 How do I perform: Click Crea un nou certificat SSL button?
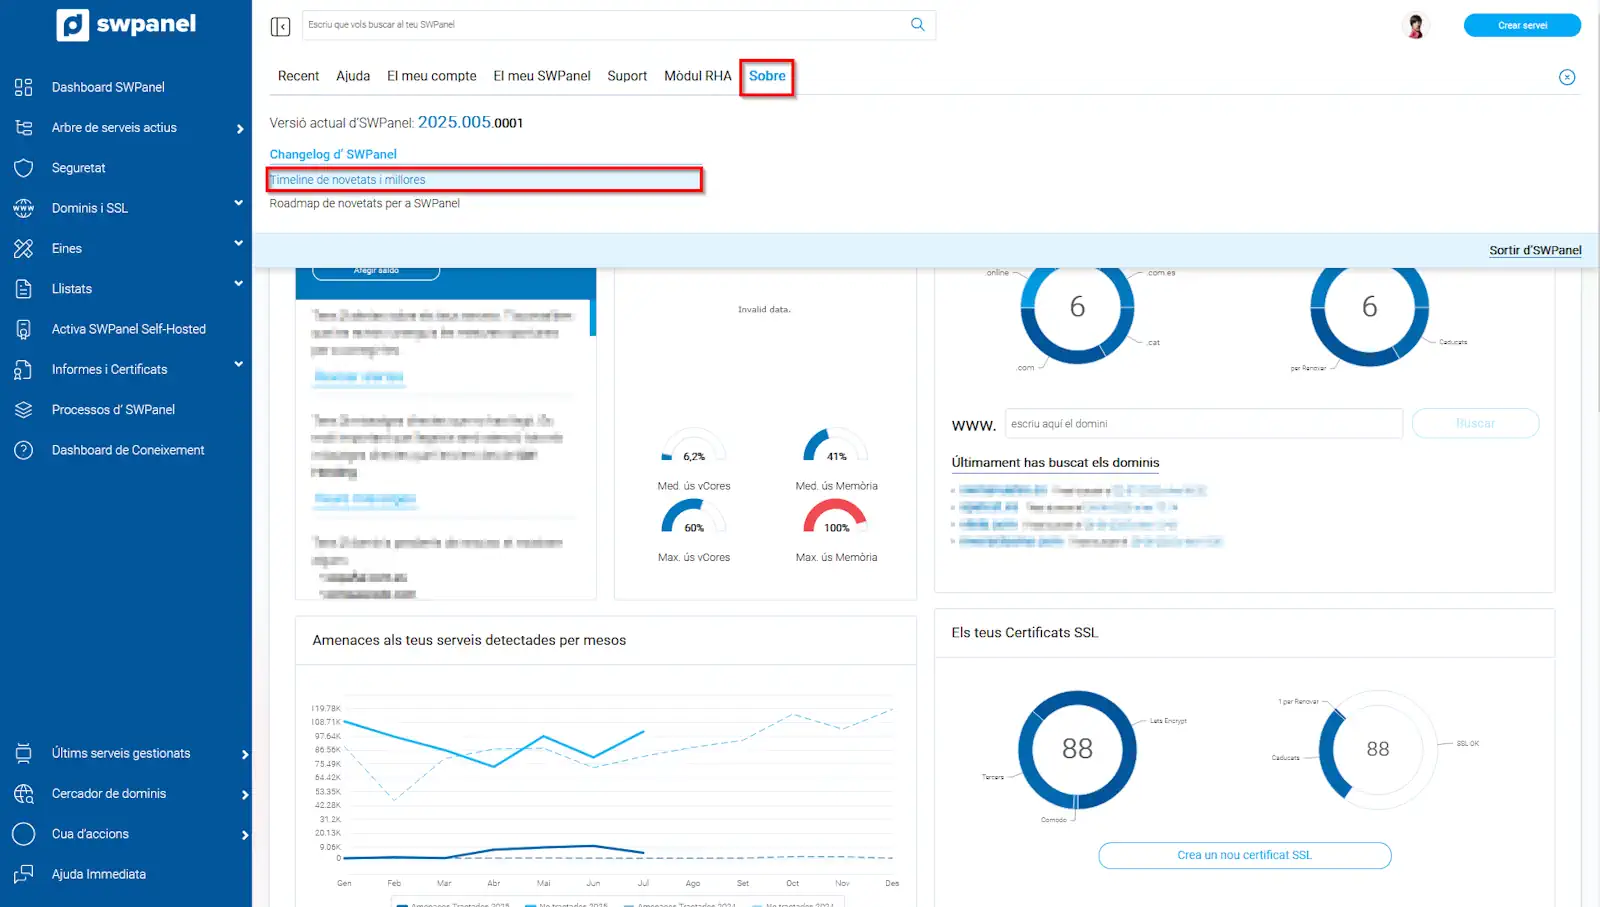[x=1244, y=855]
